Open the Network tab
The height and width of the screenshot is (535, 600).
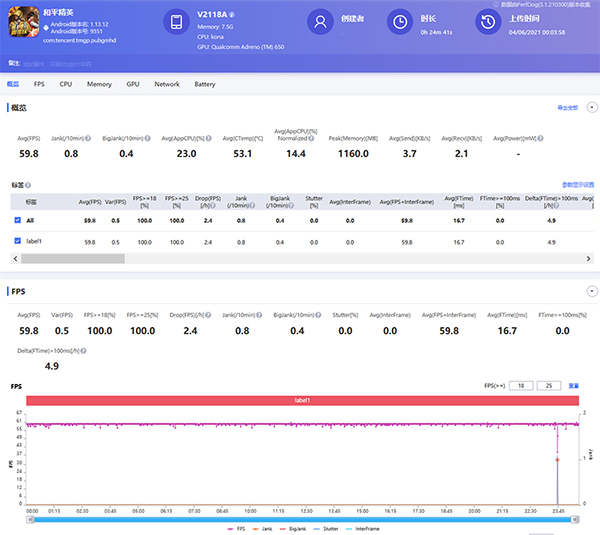point(167,85)
